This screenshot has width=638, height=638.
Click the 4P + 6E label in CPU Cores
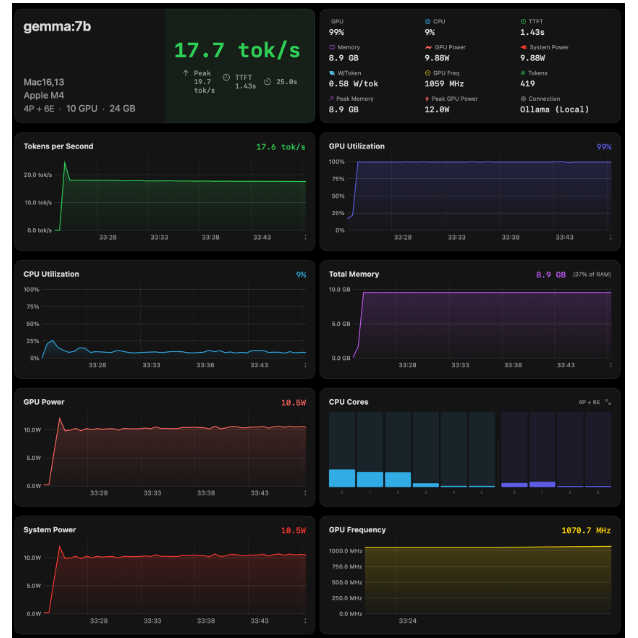(589, 402)
